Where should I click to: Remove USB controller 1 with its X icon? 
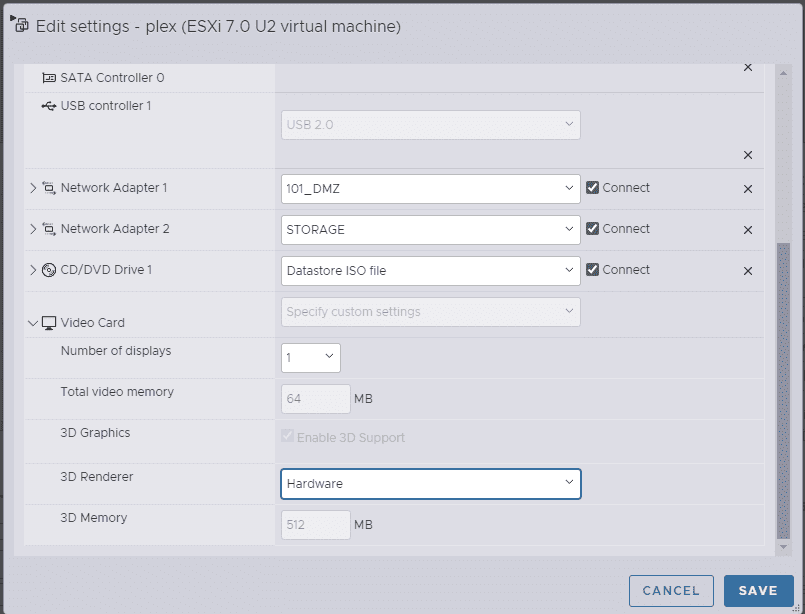point(748,155)
